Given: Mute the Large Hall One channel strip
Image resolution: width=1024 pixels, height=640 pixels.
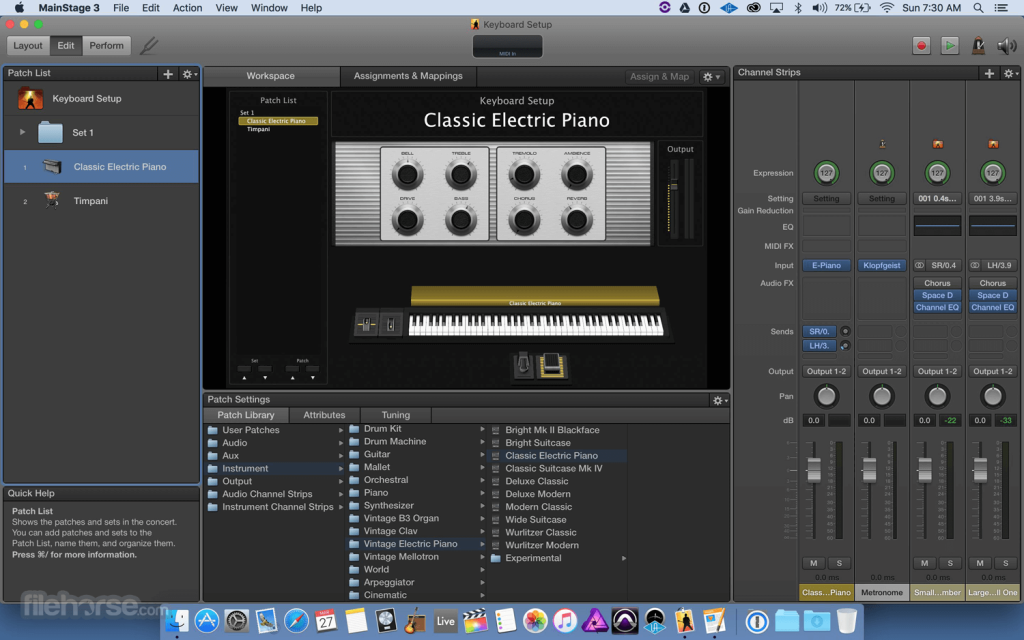Looking at the screenshot, I should (x=980, y=563).
